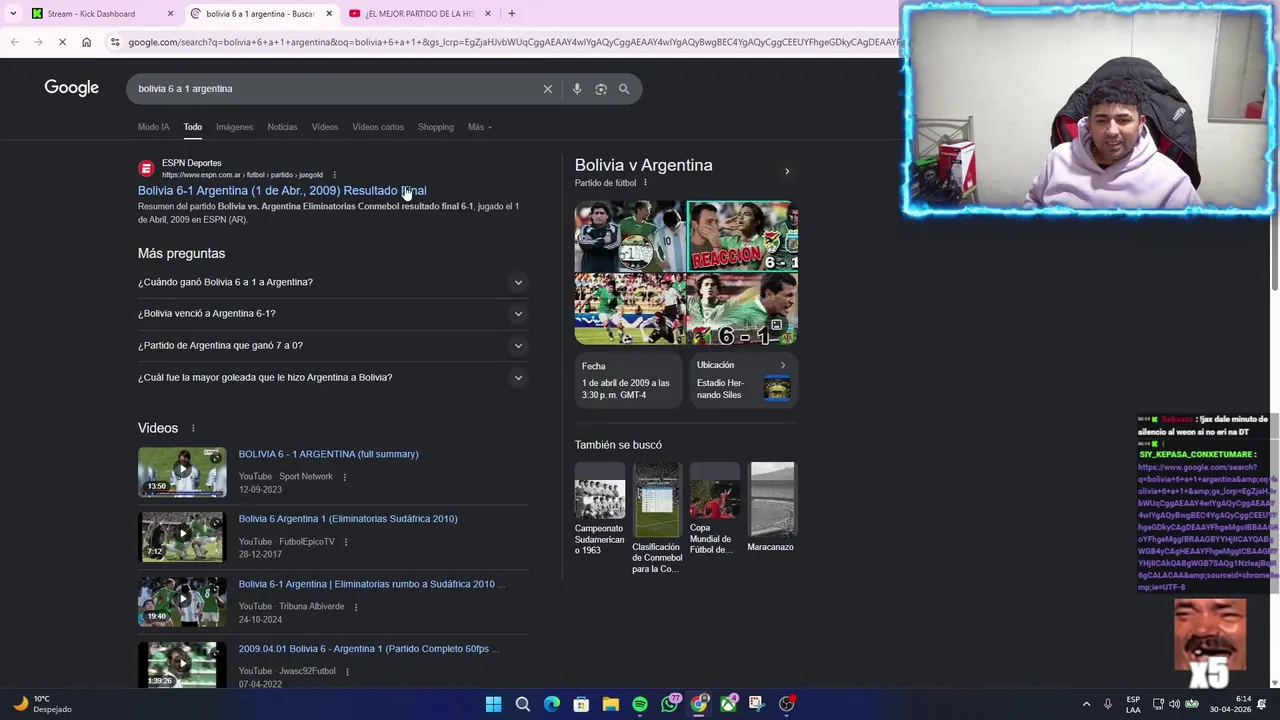
Task: Switch input language ESP LAA indicator
Action: [1133, 704]
